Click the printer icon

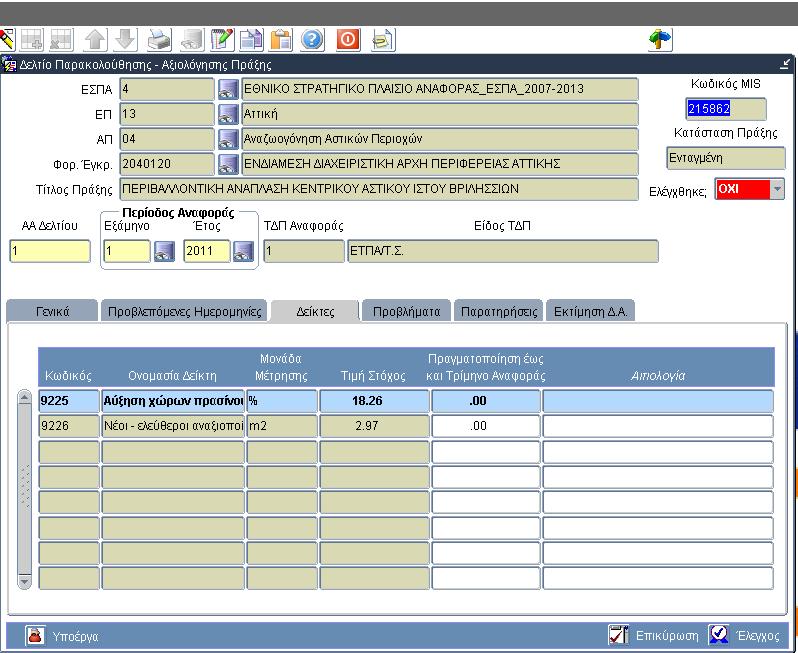coord(159,40)
